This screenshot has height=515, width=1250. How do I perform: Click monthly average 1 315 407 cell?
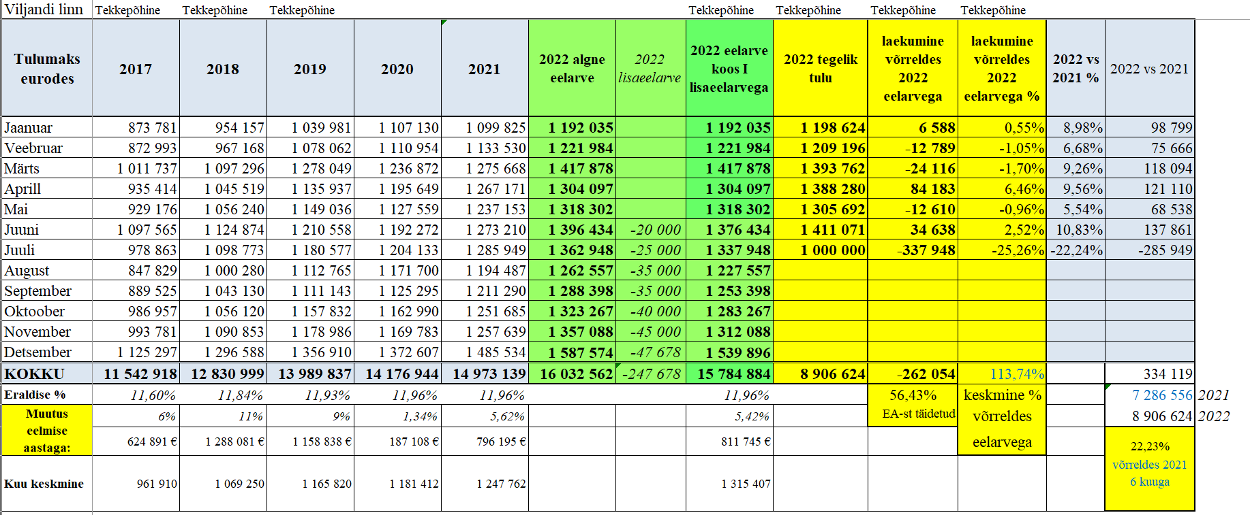pyautogui.click(x=729, y=484)
